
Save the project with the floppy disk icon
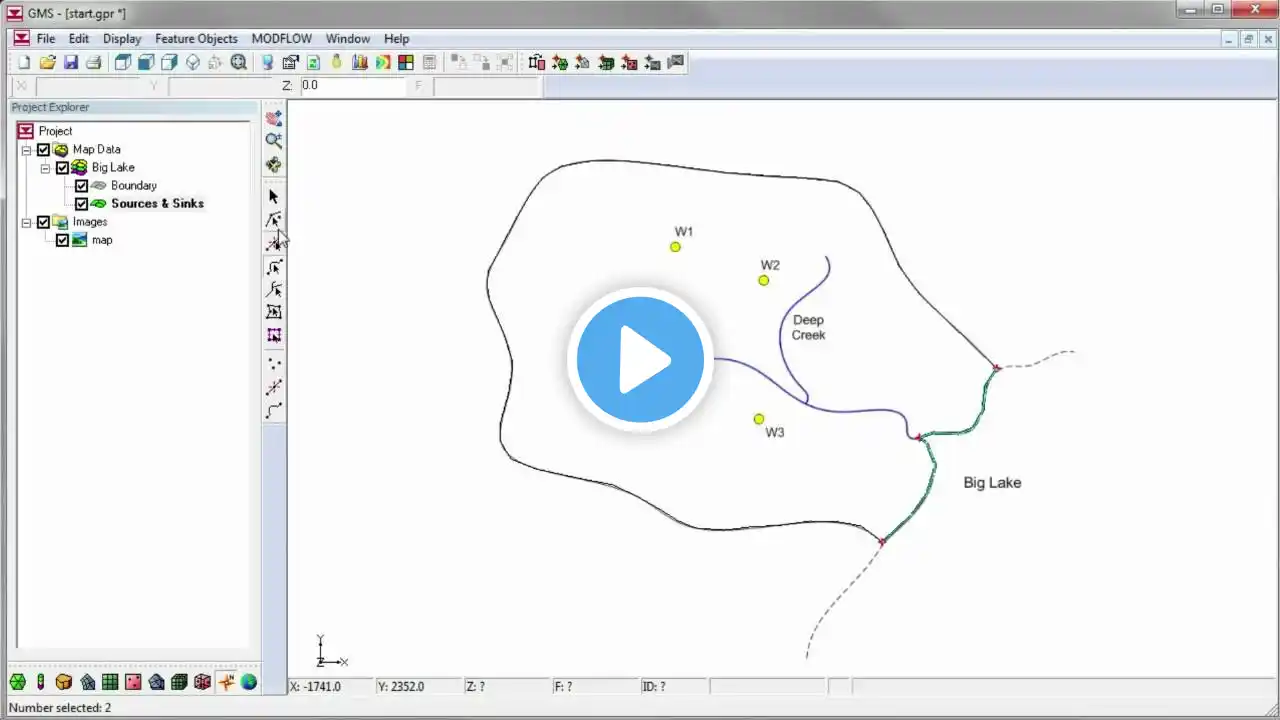[x=71, y=62]
